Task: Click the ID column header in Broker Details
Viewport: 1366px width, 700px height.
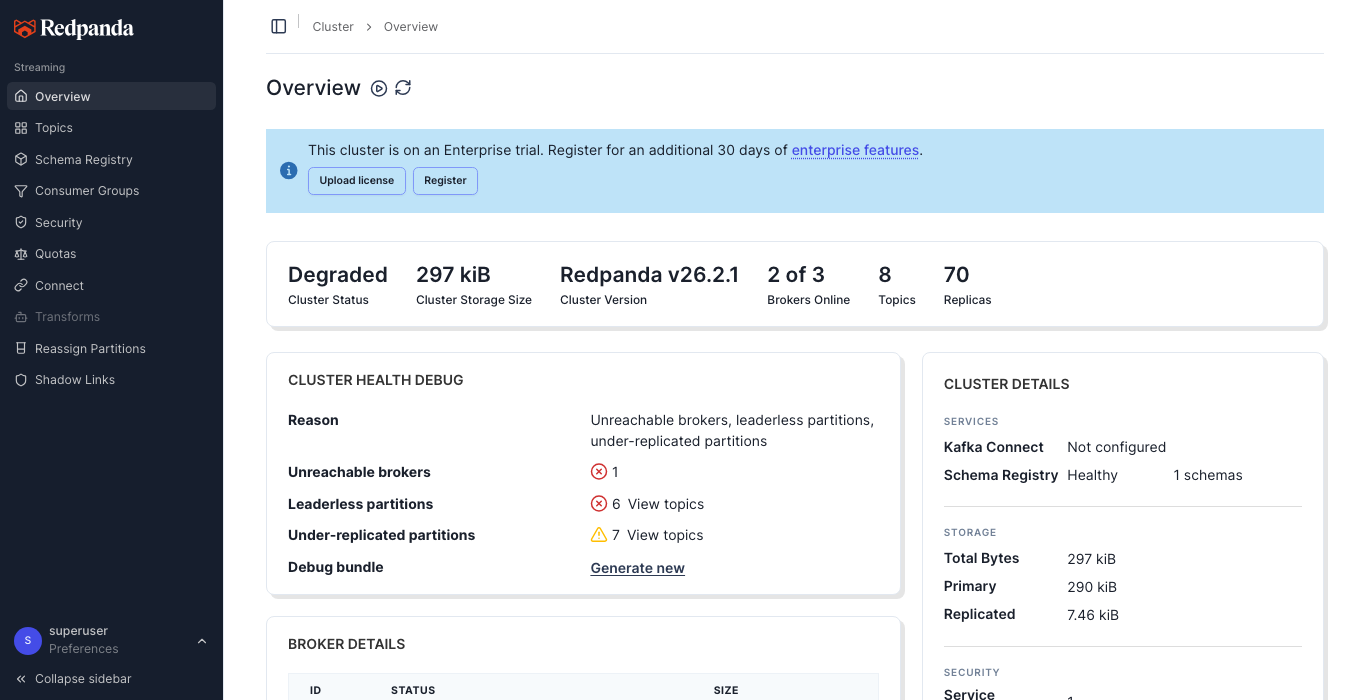Action: pos(316,690)
